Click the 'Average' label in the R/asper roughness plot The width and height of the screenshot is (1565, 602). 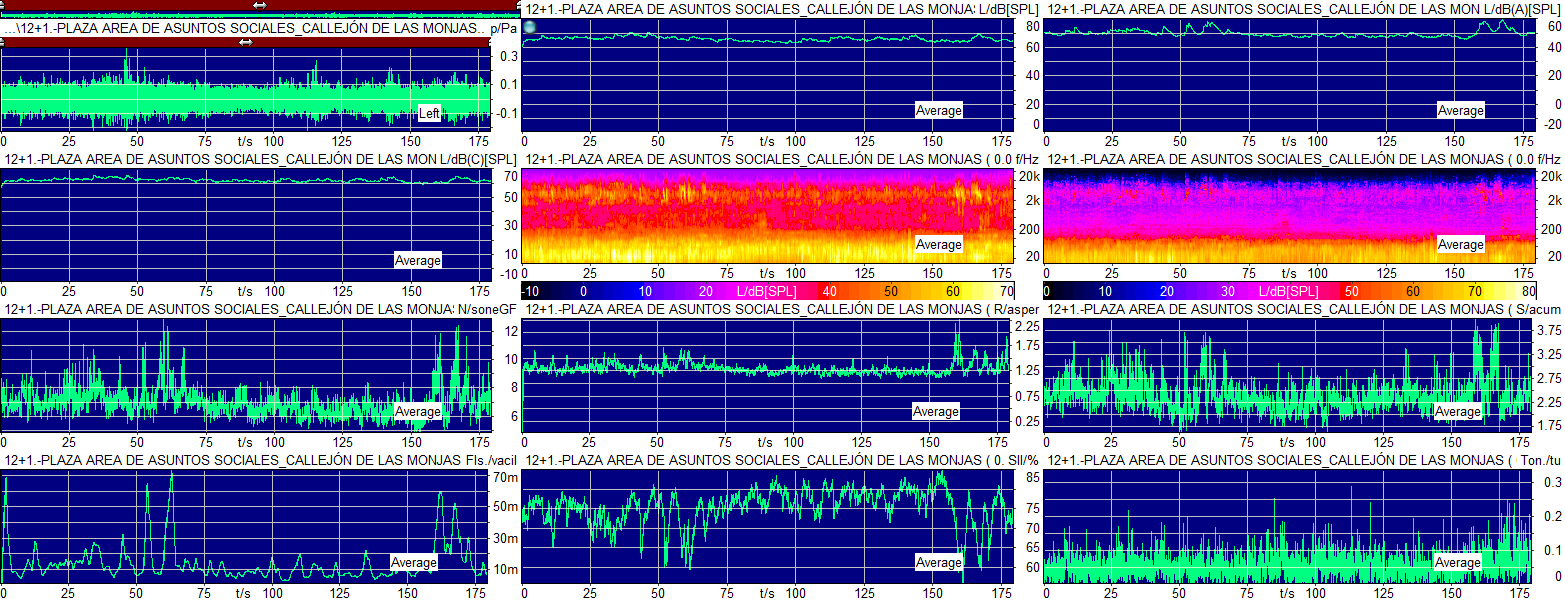point(936,411)
